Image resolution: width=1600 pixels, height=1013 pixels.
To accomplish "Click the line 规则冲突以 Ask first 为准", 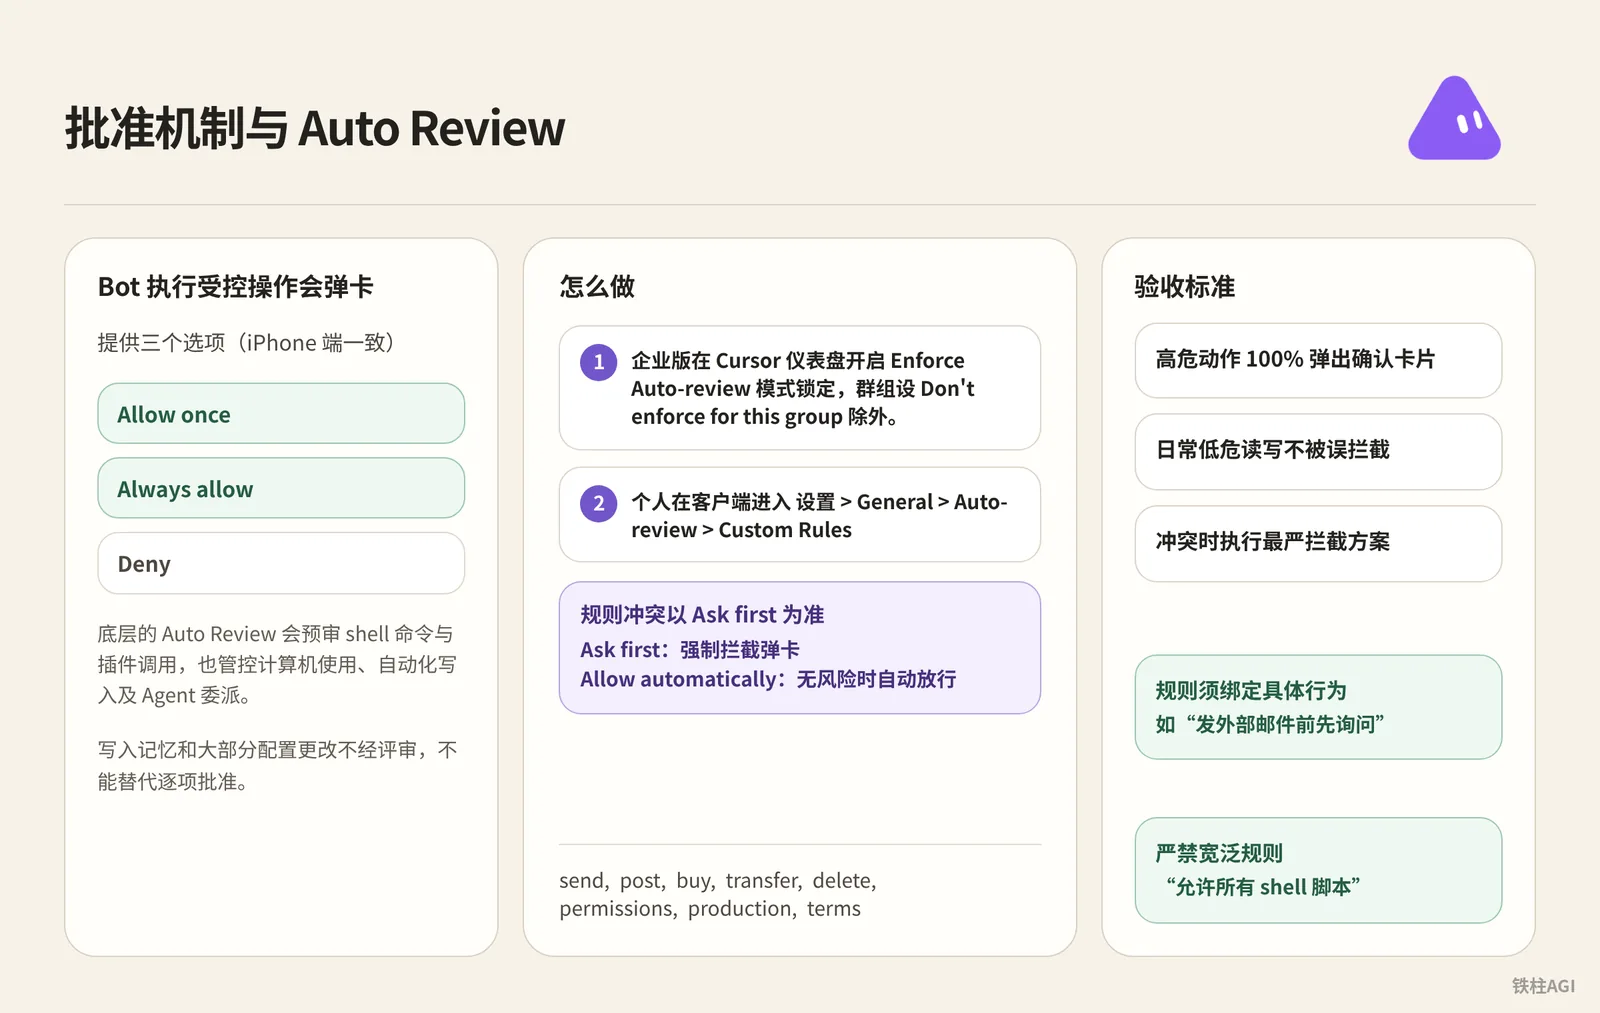I will (702, 614).
